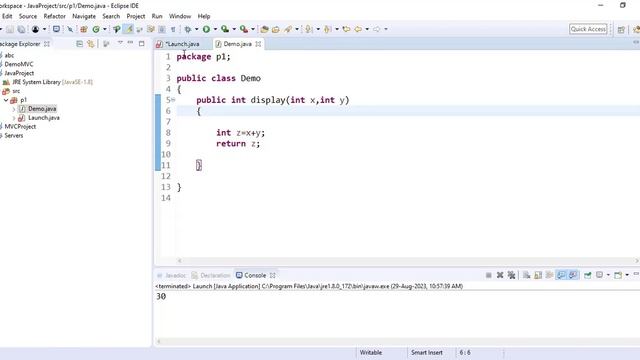The width and height of the screenshot is (640, 360).
Task: Select the Servers project
Action: 13,136
